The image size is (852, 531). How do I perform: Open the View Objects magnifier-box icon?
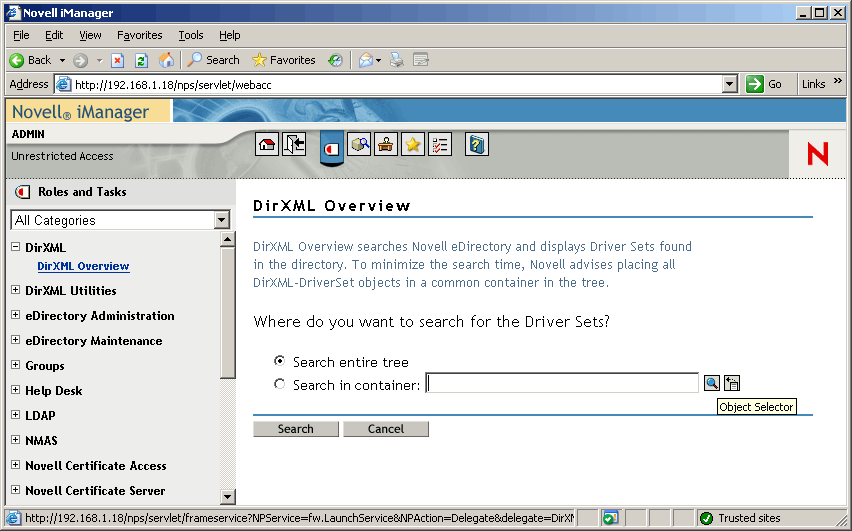click(359, 145)
